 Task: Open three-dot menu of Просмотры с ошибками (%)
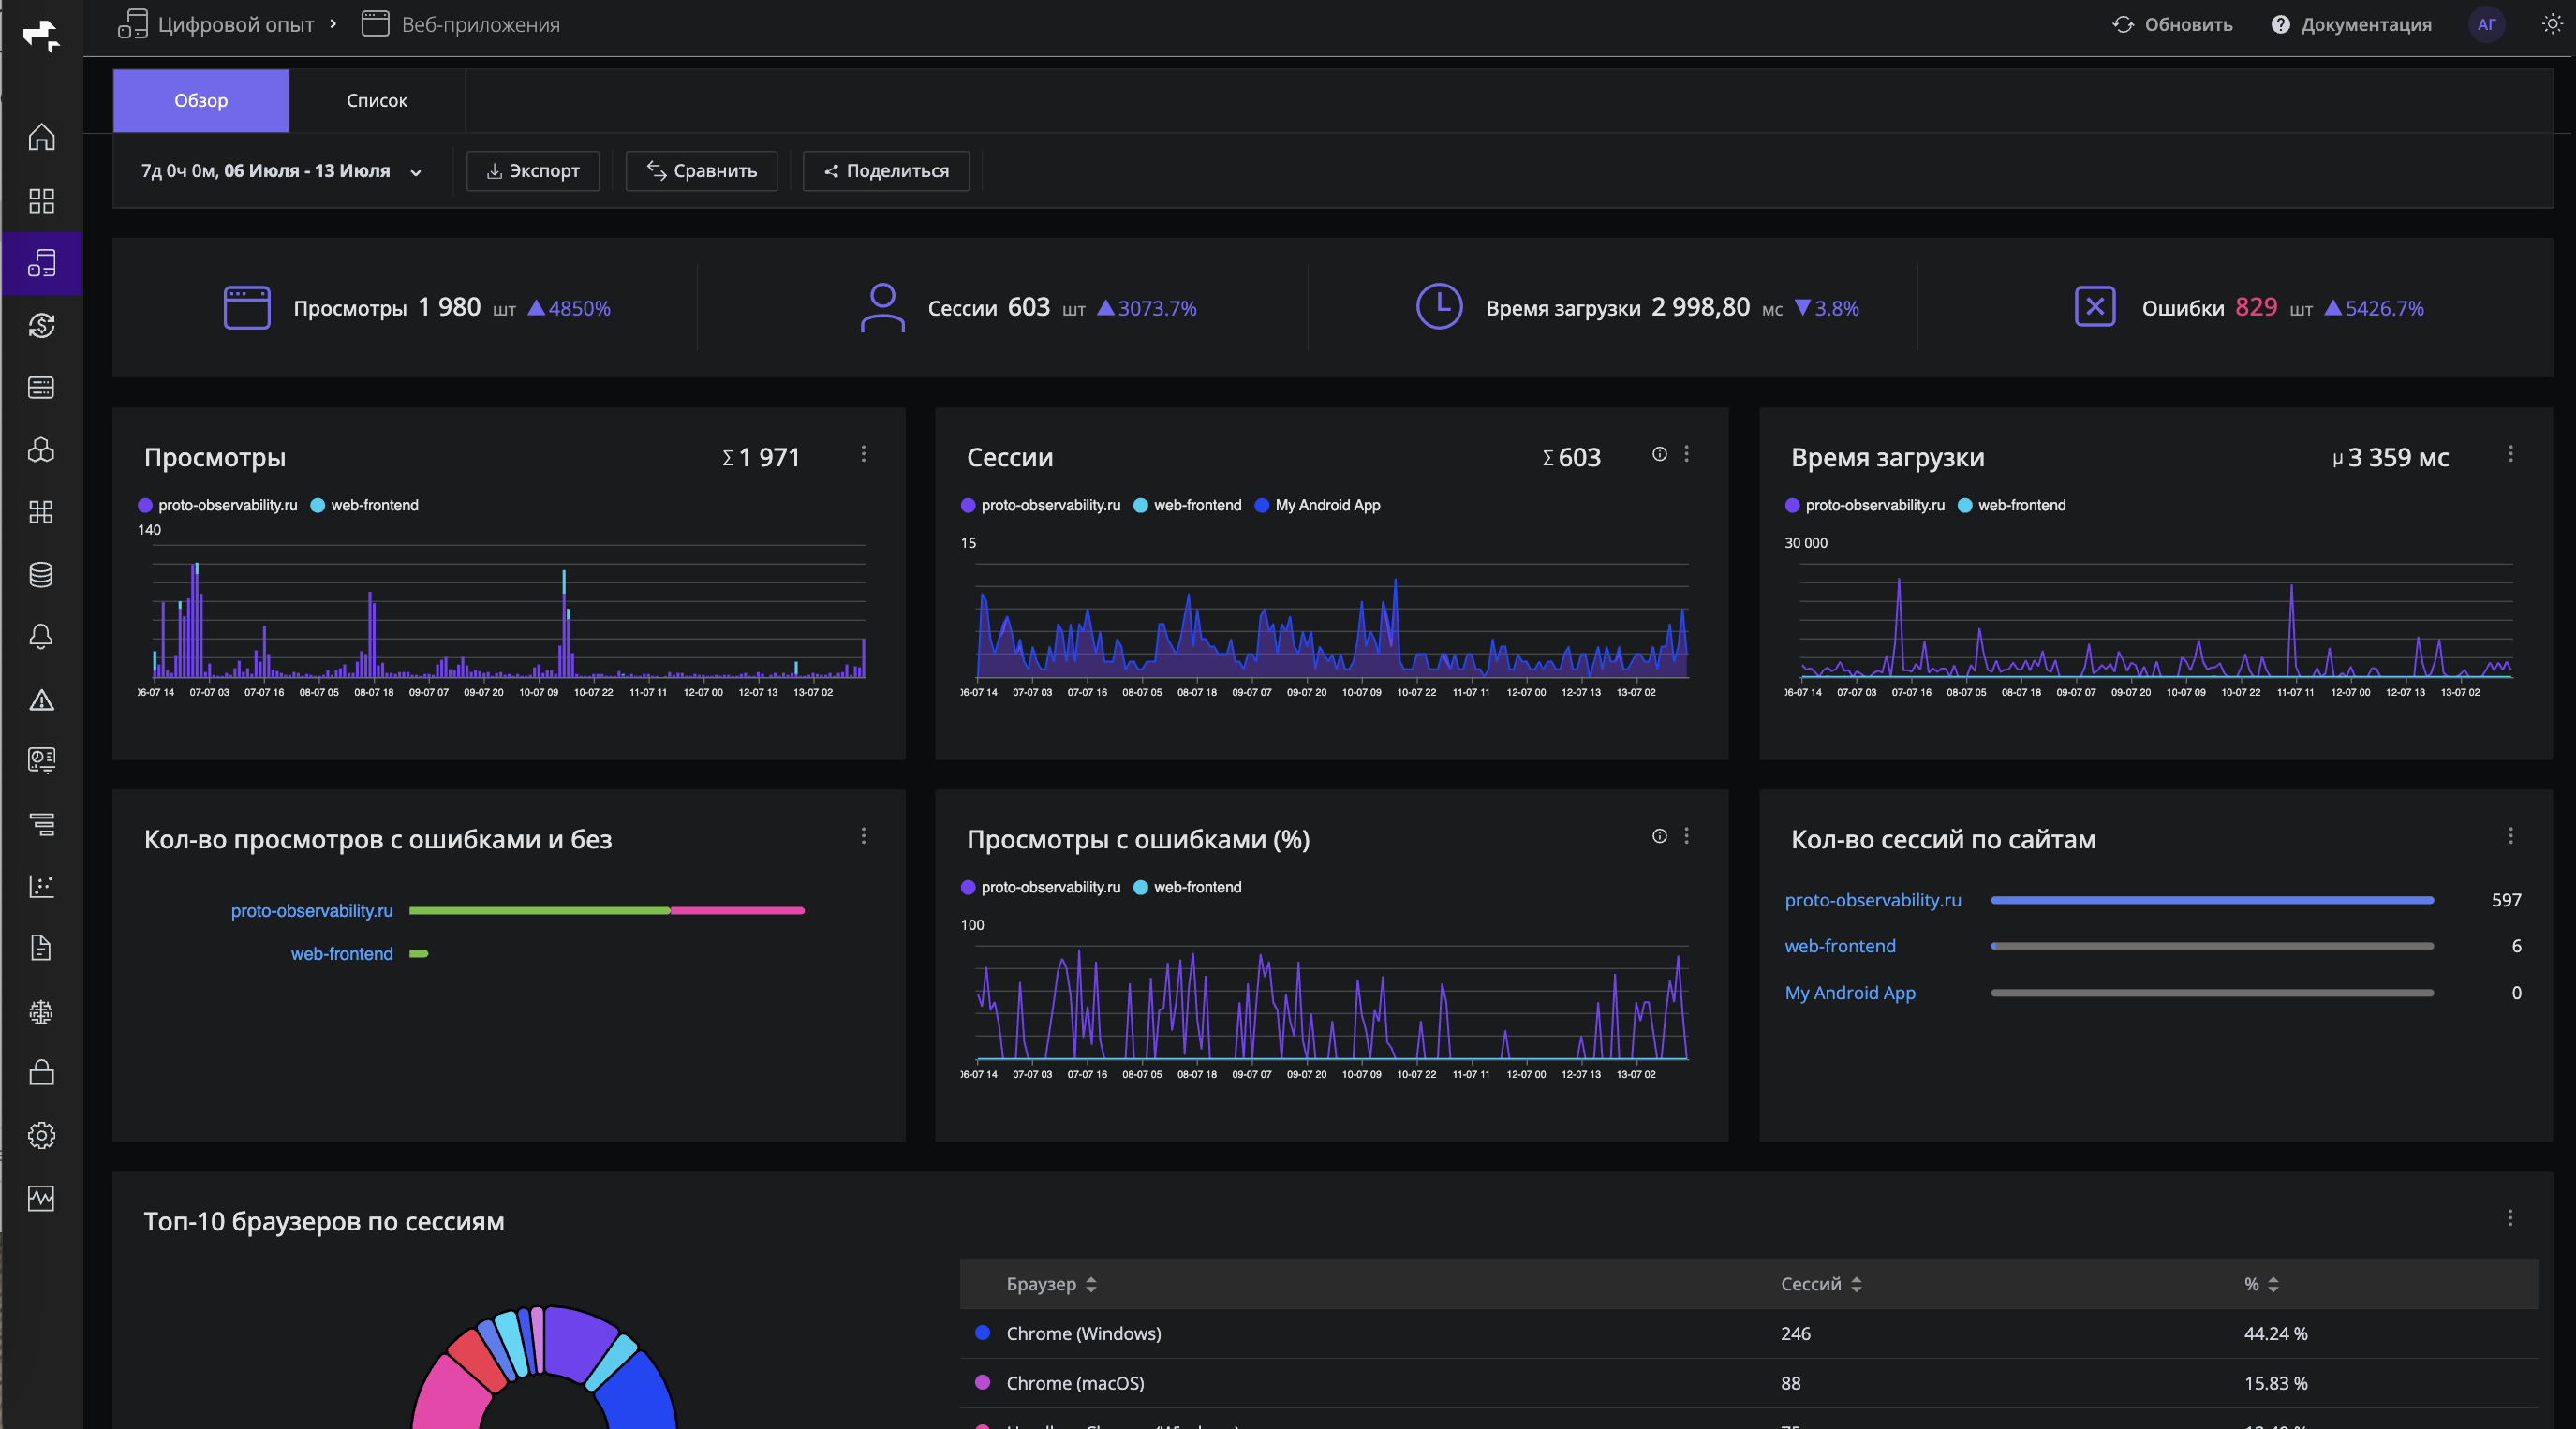click(1687, 836)
